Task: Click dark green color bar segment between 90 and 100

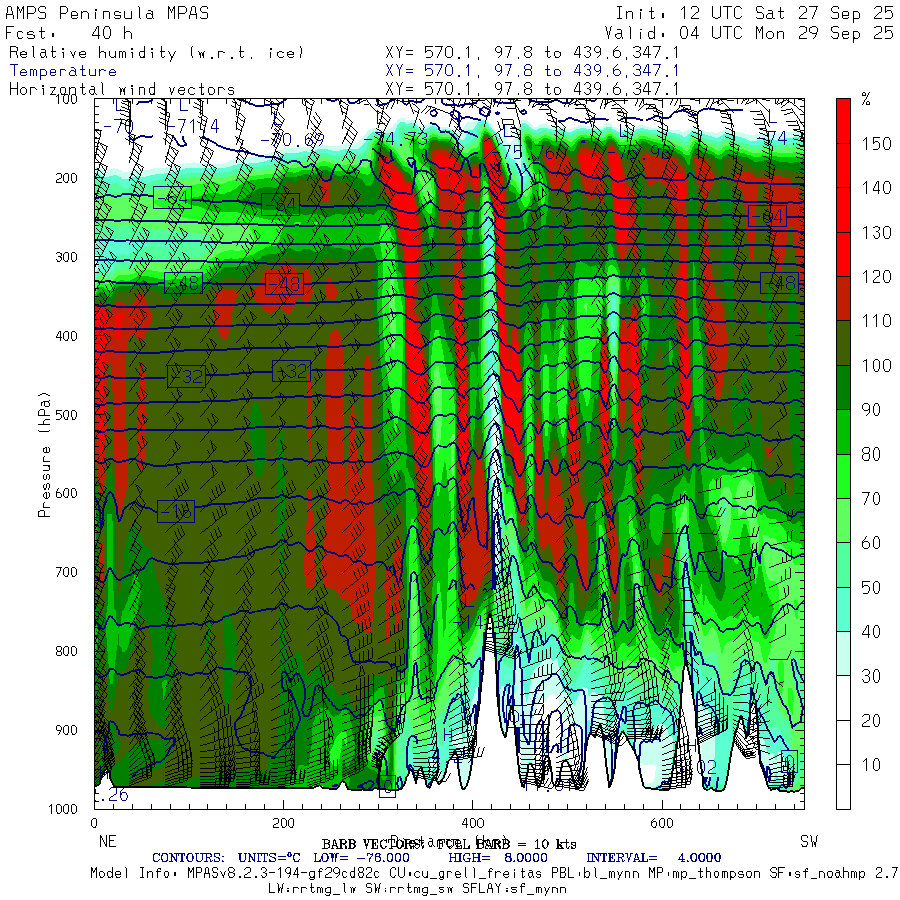Action: (843, 387)
